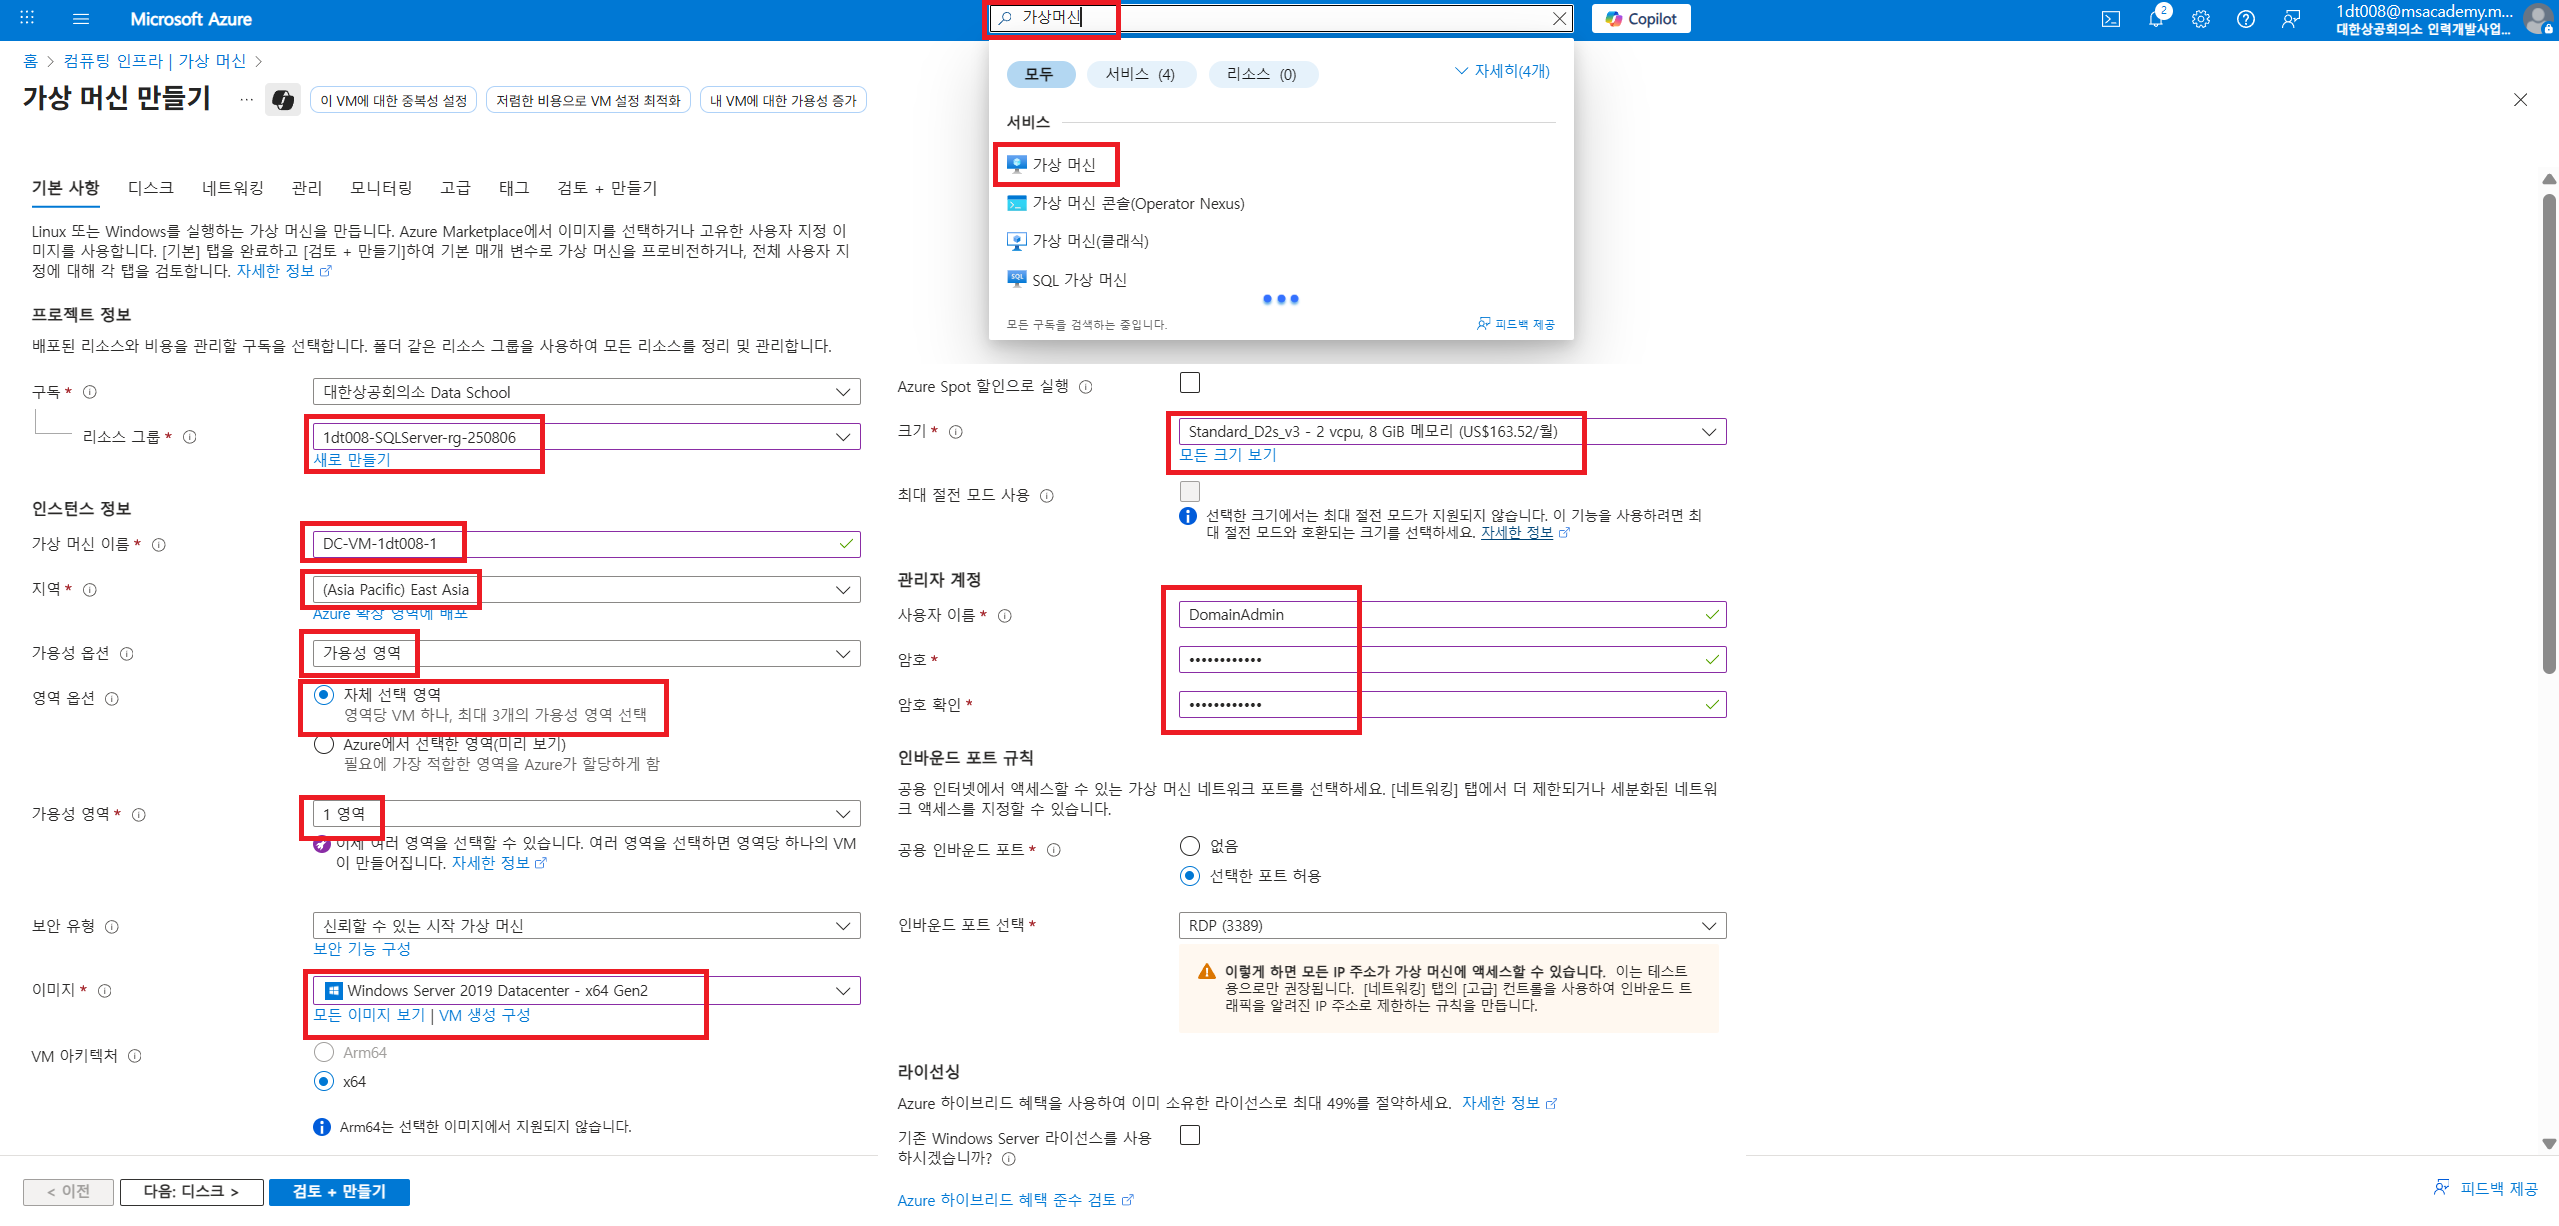Open the 모든 크기 보기 link
The image size is (2559, 1226).
[1227, 455]
